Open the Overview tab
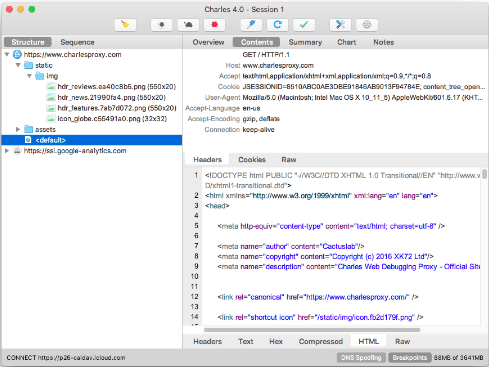The height and width of the screenshot is (367, 489). pyautogui.click(x=208, y=42)
